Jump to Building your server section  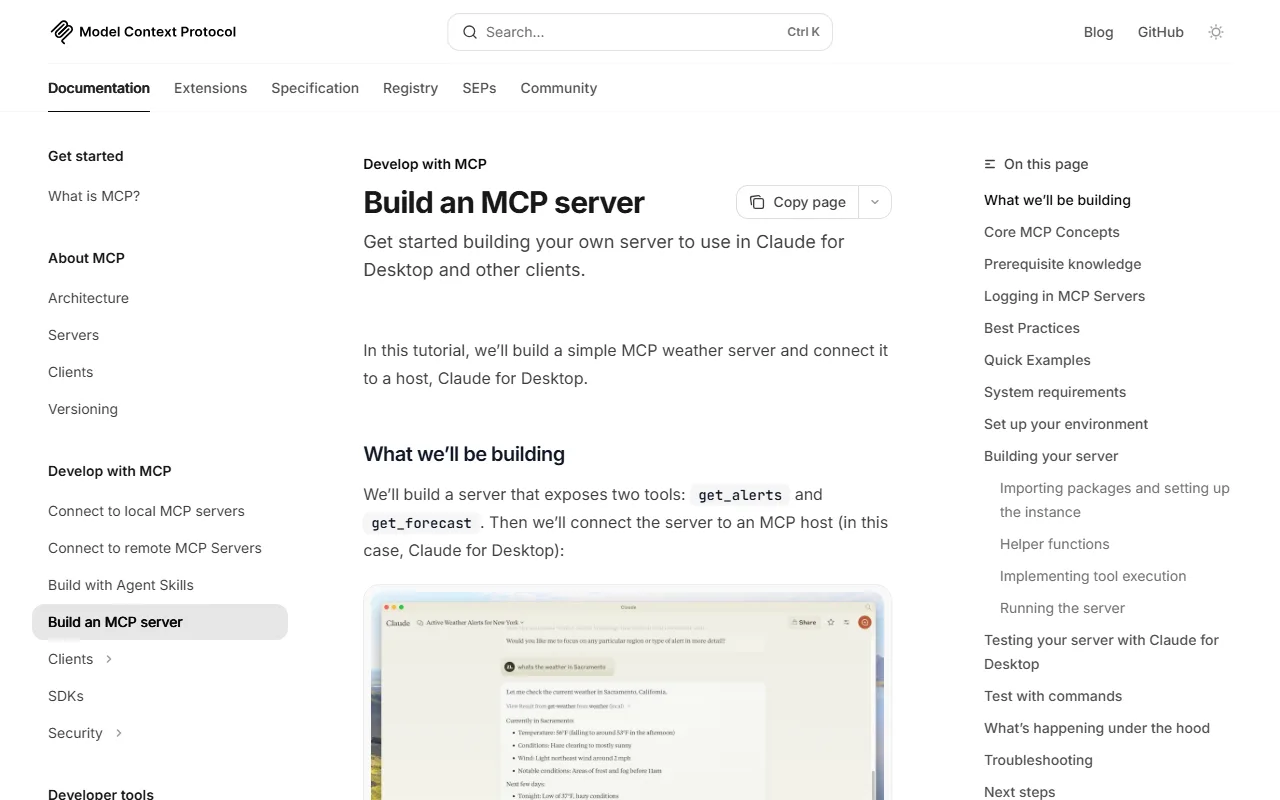[x=1051, y=456]
